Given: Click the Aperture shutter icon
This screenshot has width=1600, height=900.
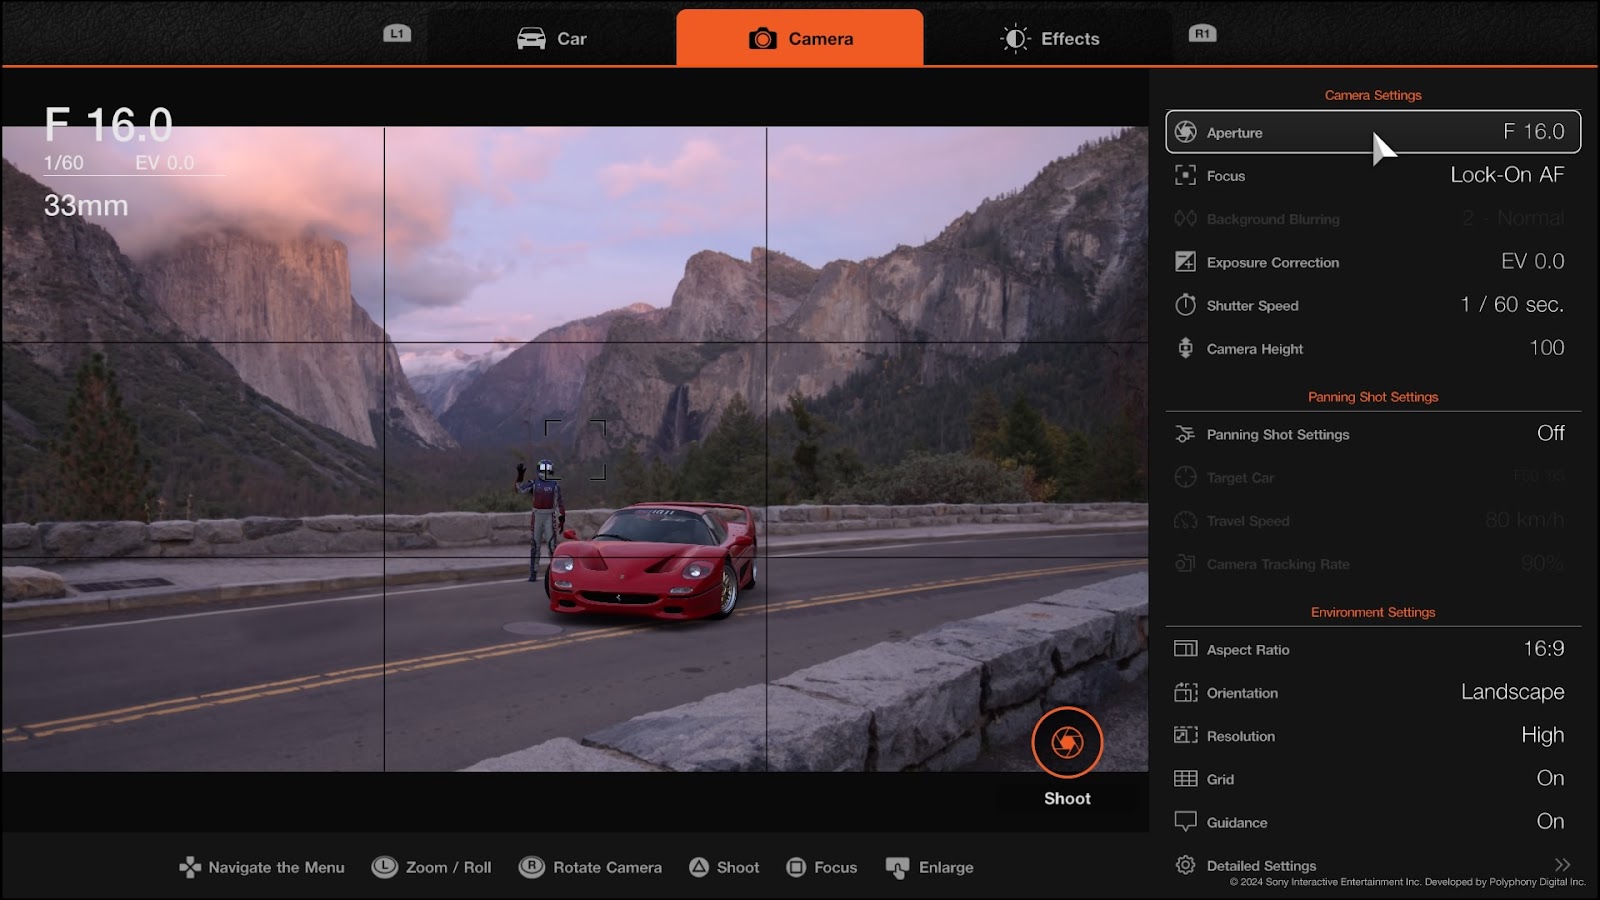Looking at the screenshot, I should pos(1186,132).
